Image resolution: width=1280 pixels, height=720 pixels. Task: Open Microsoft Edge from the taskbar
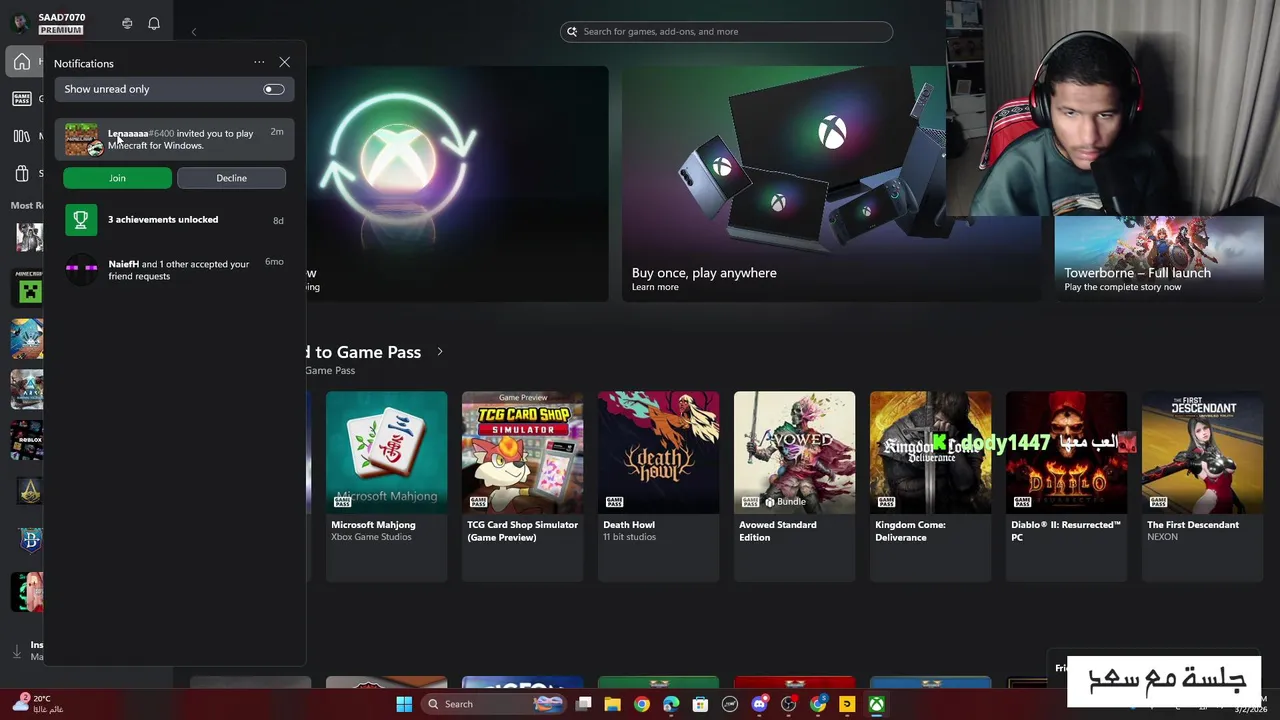(x=671, y=704)
